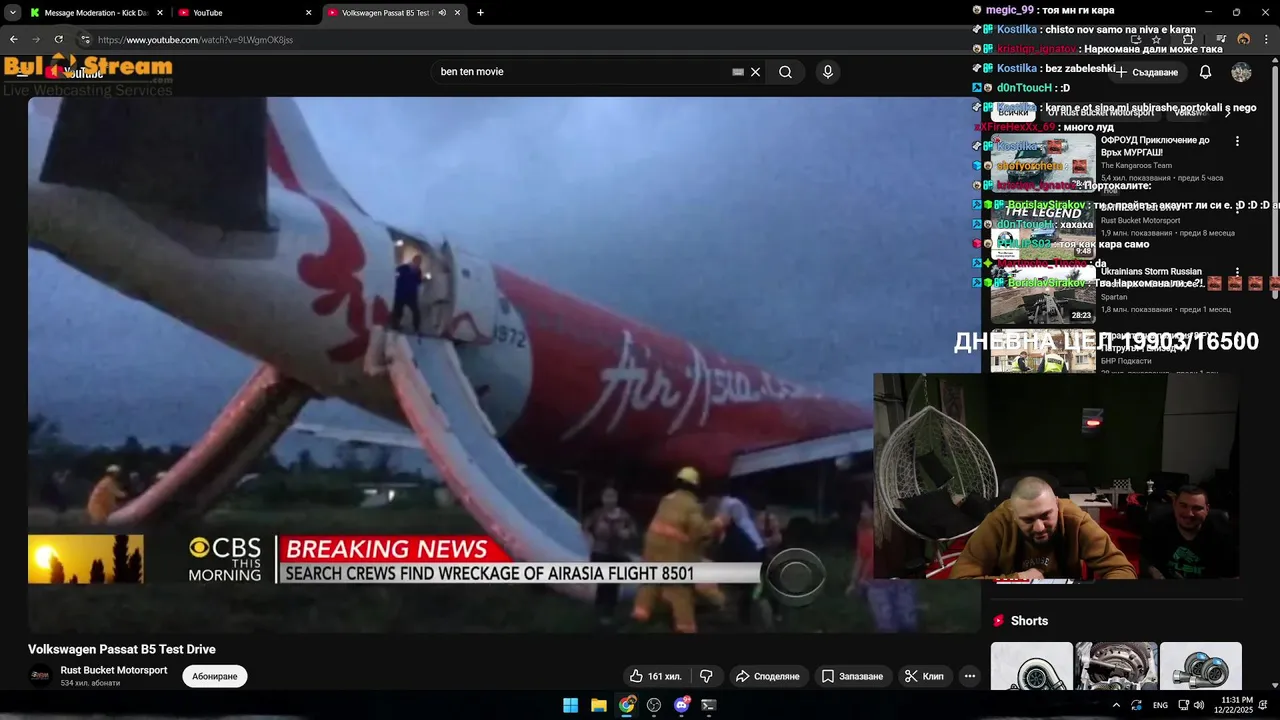Viewport: 1280px width, 720px height.
Task: Open the THE LEGEND video thumbnail
Action: click(x=1043, y=229)
